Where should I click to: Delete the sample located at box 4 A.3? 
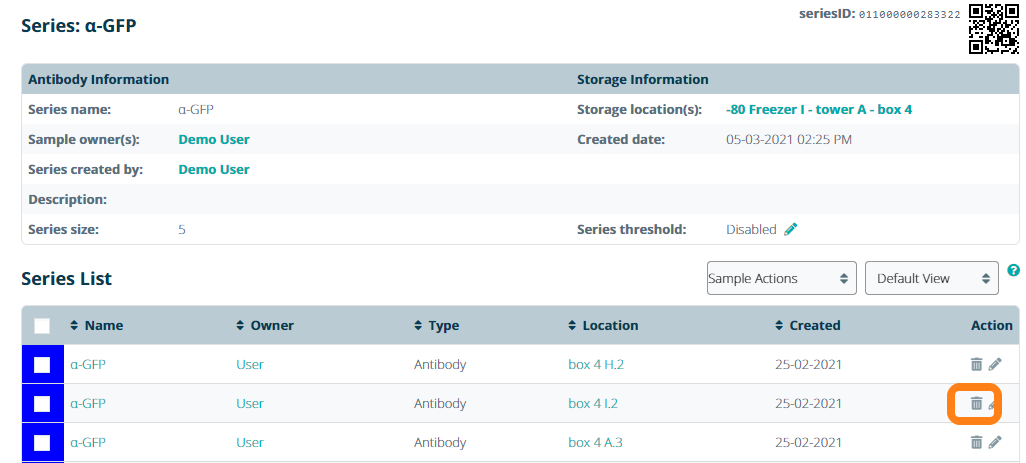coord(976,442)
